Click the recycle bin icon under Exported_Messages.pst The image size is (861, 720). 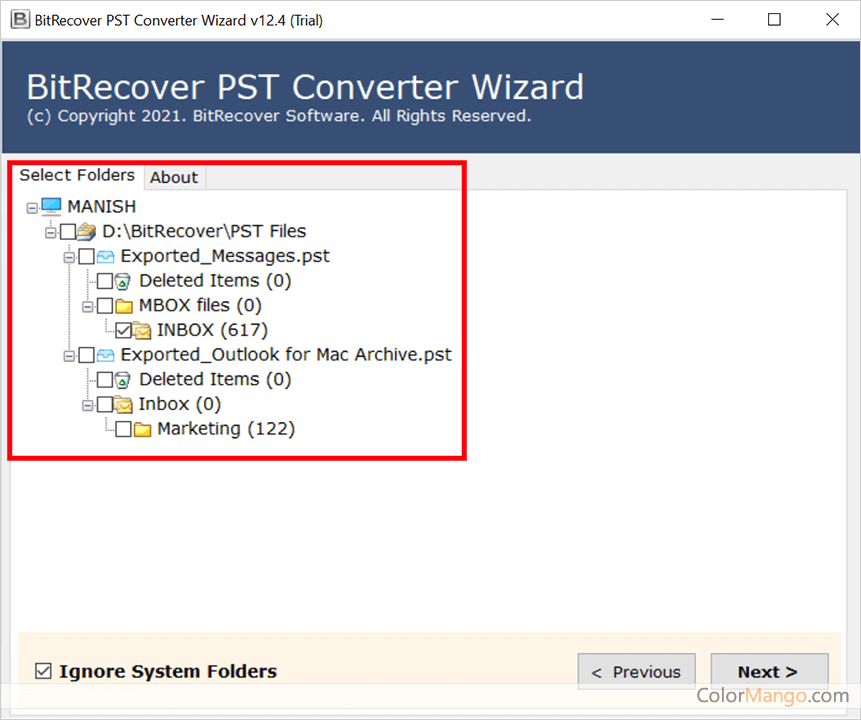(122, 281)
